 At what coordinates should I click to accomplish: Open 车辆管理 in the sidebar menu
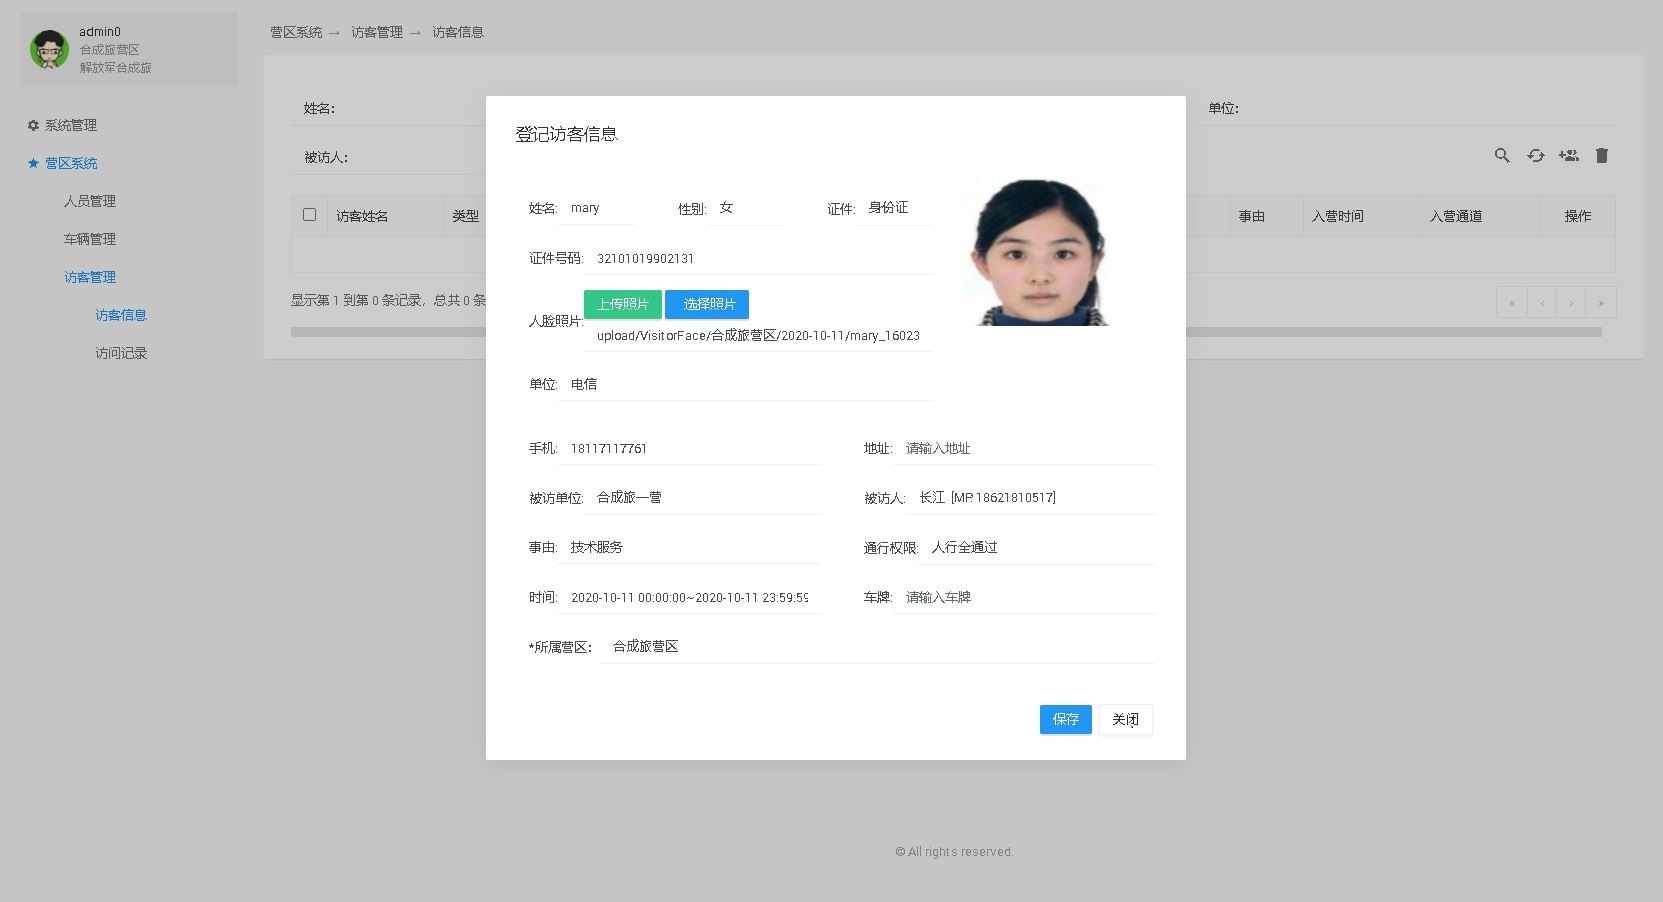pos(88,239)
